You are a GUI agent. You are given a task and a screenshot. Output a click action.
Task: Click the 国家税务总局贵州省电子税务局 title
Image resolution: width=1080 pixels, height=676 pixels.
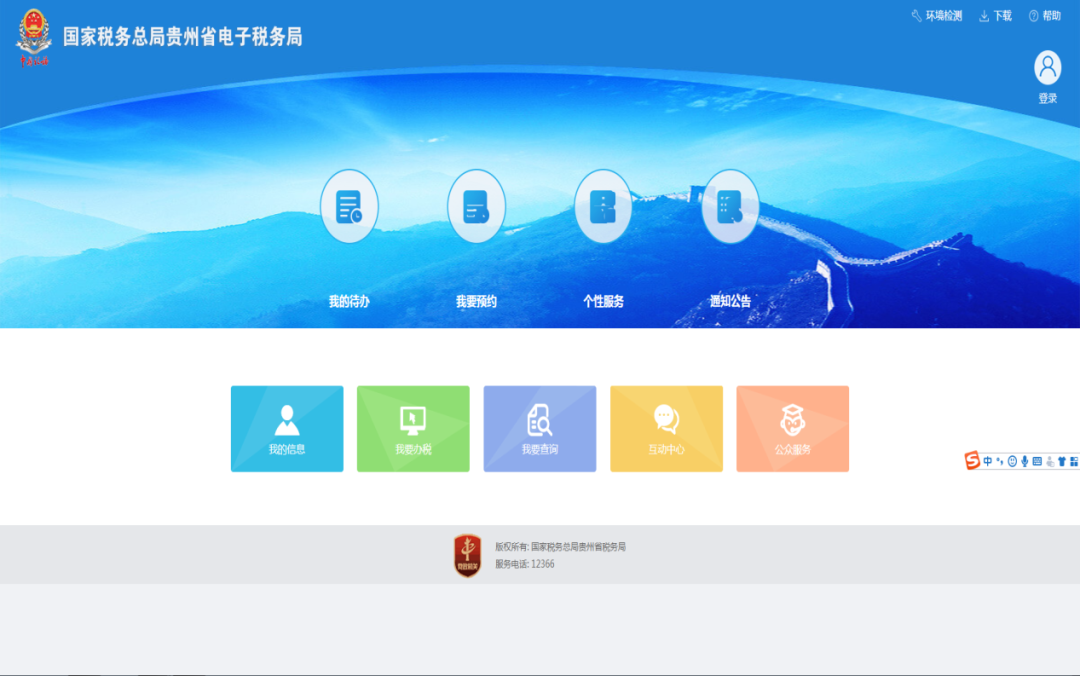click(183, 37)
